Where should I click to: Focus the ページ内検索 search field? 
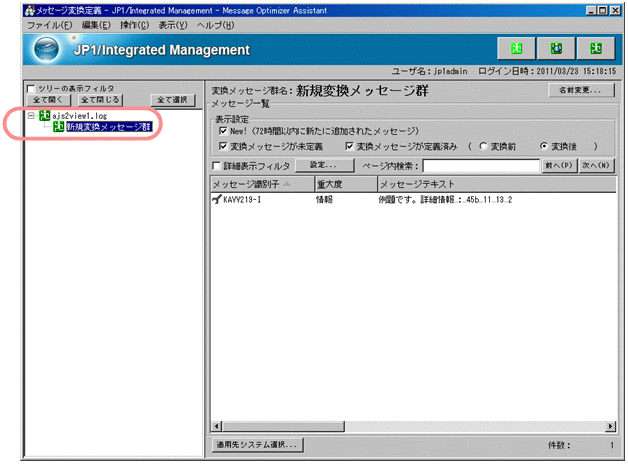[479, 165]
